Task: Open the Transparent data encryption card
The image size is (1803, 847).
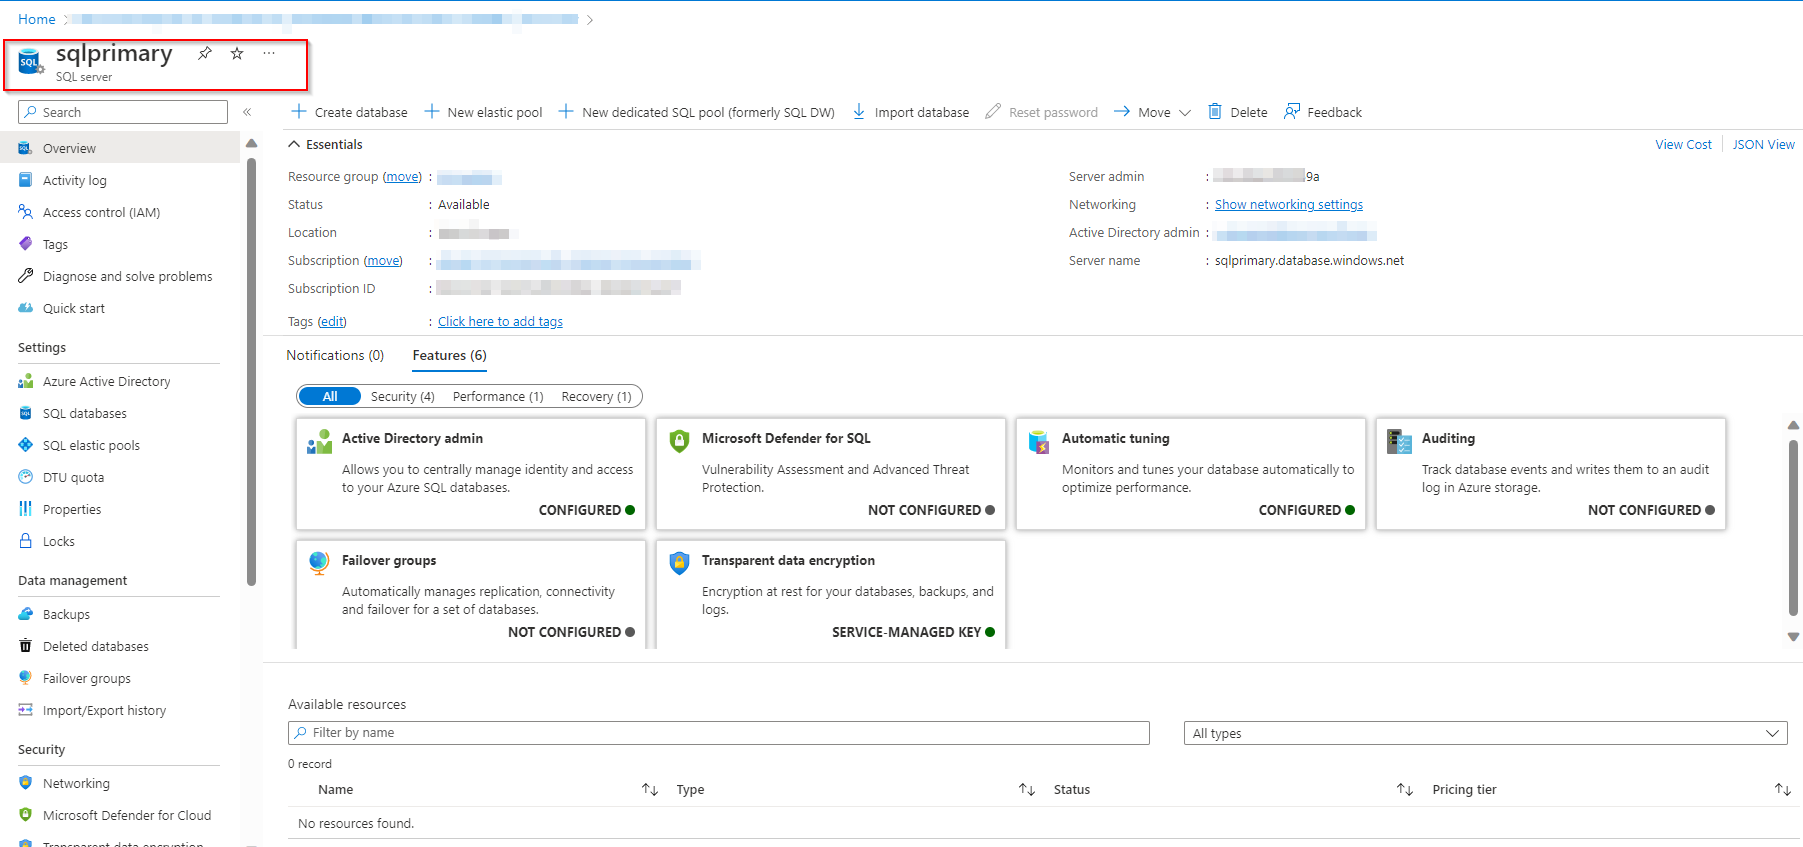Action: (831, 595)
